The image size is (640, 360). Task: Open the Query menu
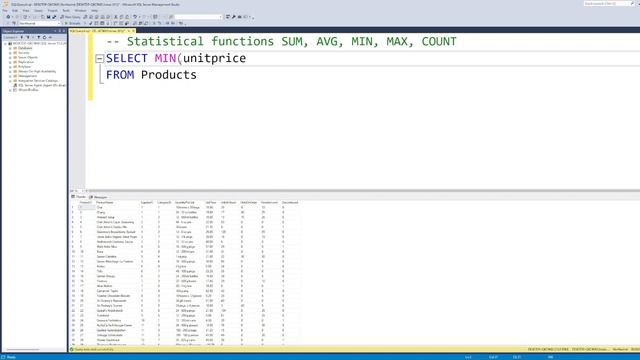[38, 11]
